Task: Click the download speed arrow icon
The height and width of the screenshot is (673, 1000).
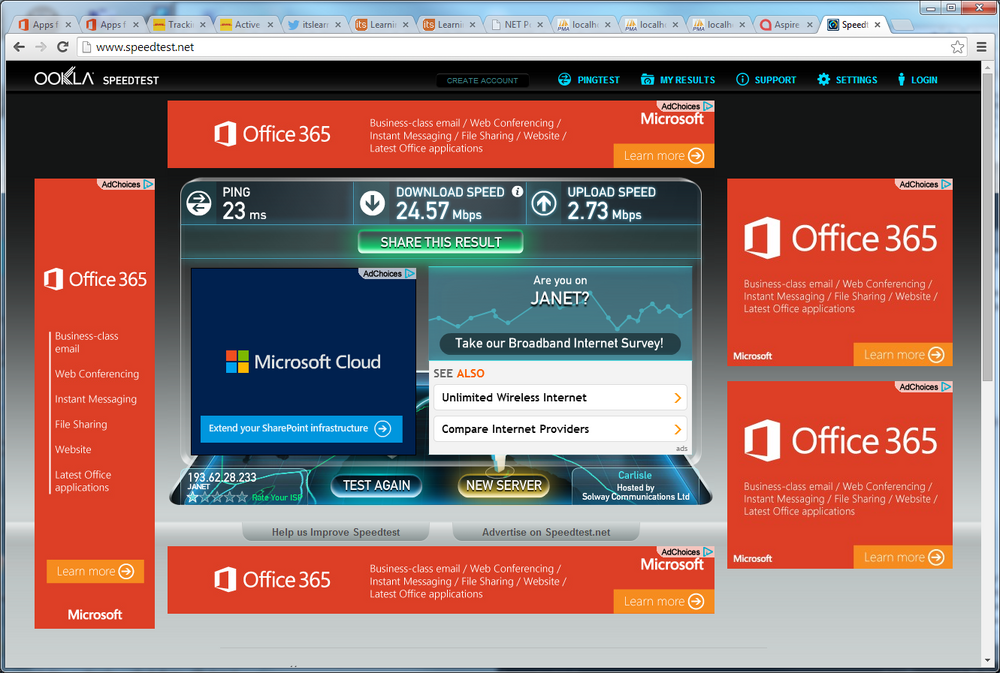Action: pyautogui.click(x=372, y=203)
